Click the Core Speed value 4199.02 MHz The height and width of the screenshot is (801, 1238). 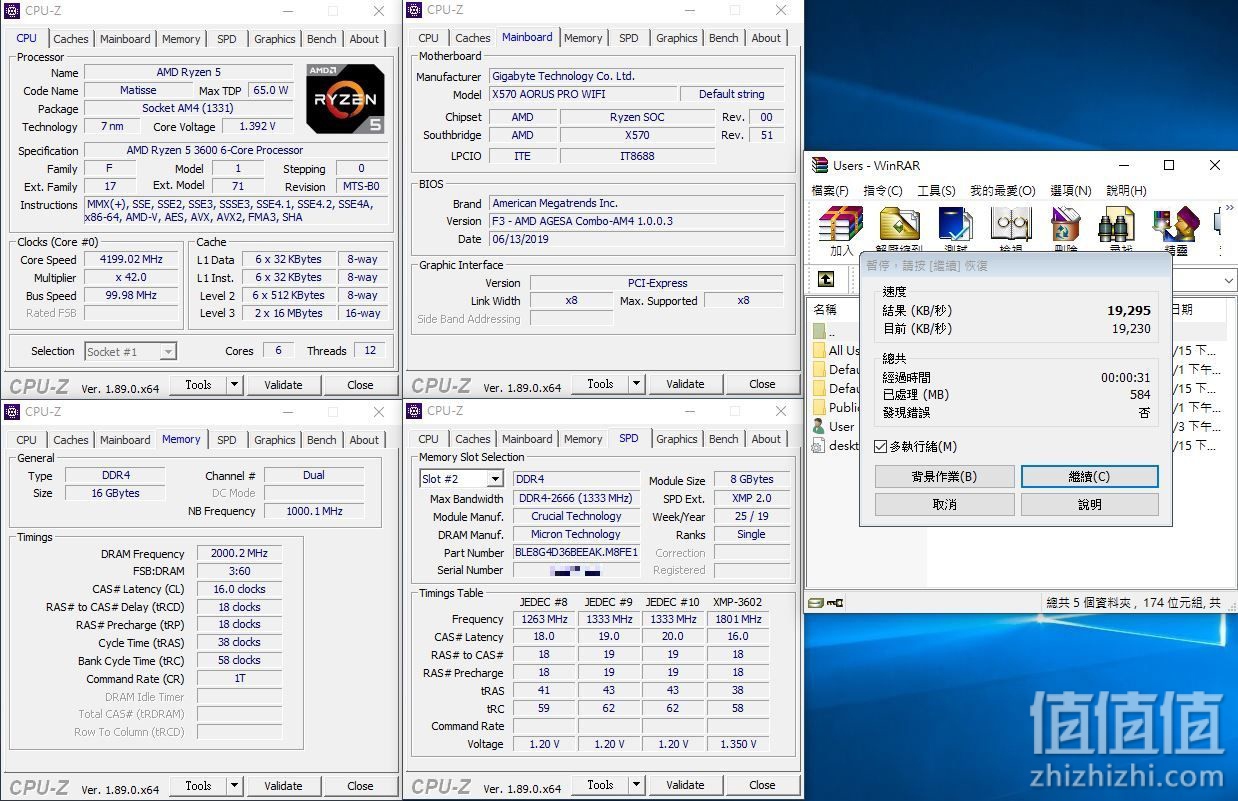[131, 259]
